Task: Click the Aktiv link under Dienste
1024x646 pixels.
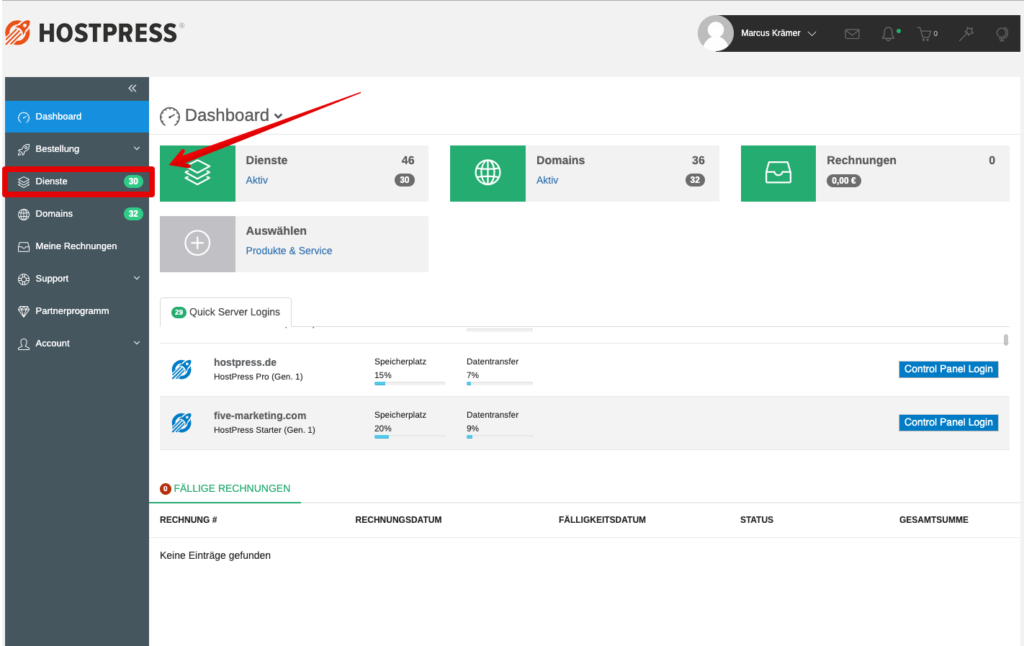Action: coord(257,180)
